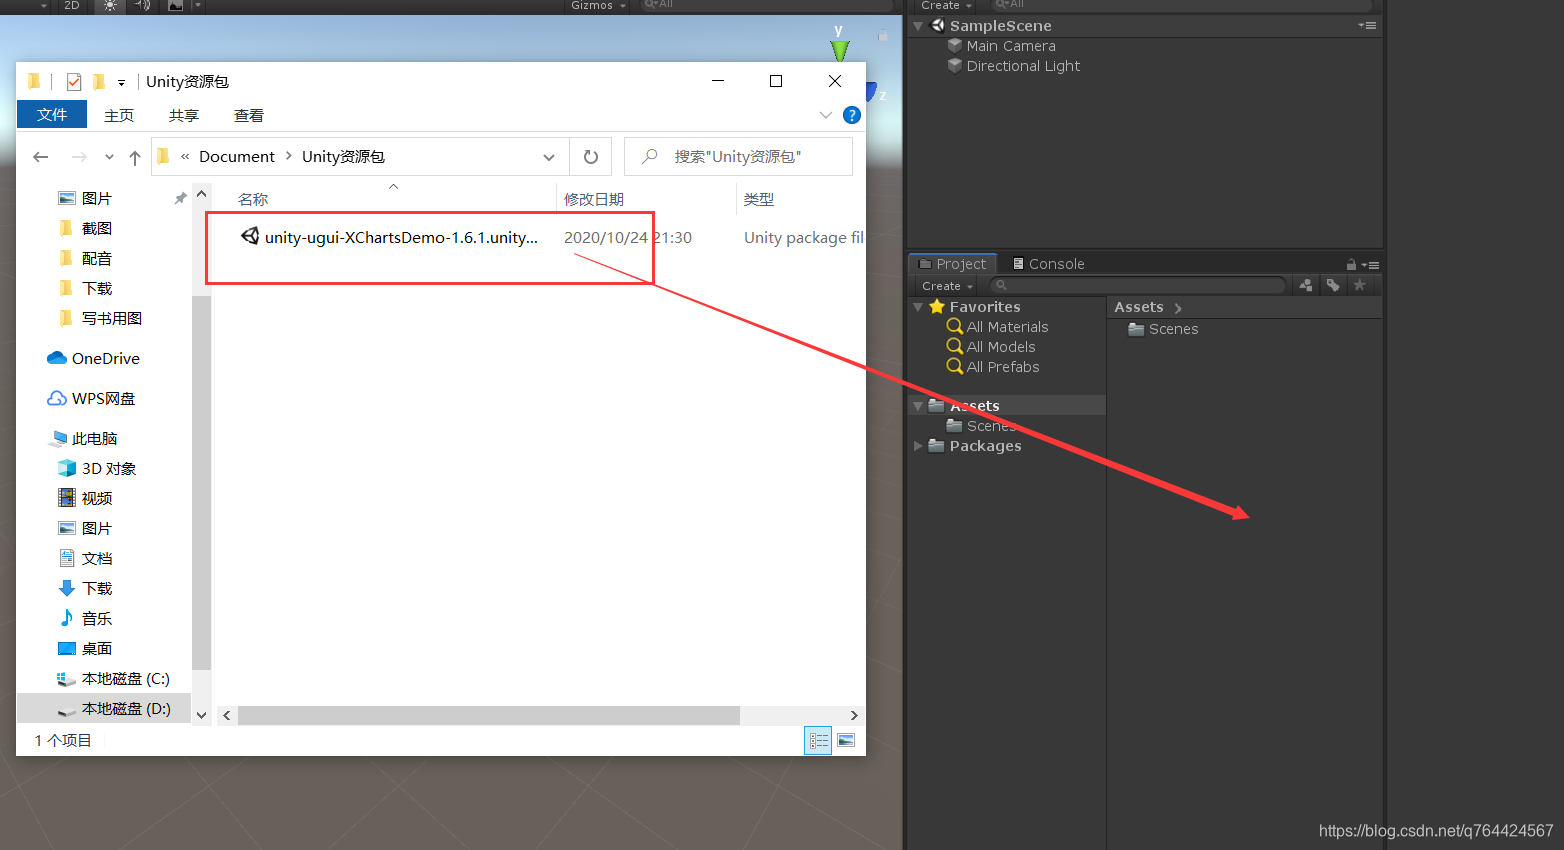The height and width of the screenshot is (850, 1564).
Task: Open 配音 folder in navigation pane
Action: (x=97, y=259)
